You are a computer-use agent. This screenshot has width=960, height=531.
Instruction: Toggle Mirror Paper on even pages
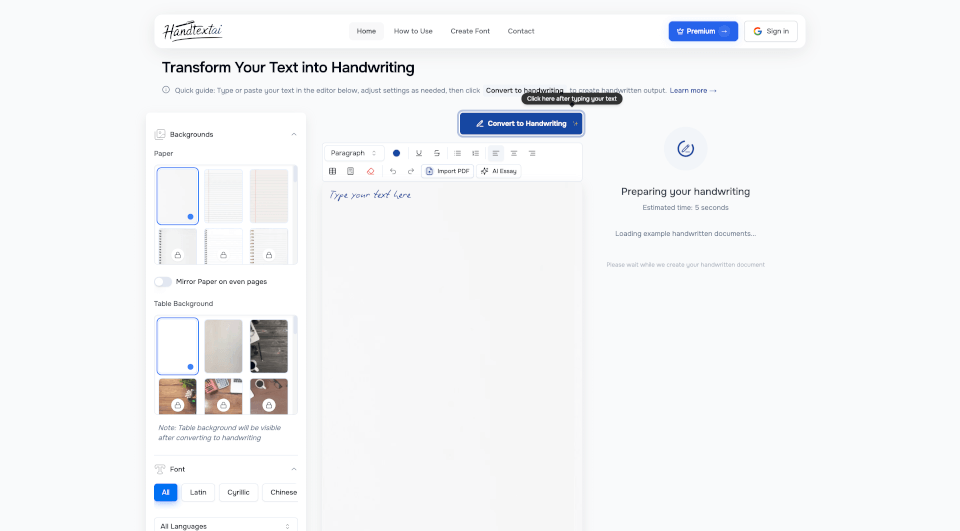(163, 282)
